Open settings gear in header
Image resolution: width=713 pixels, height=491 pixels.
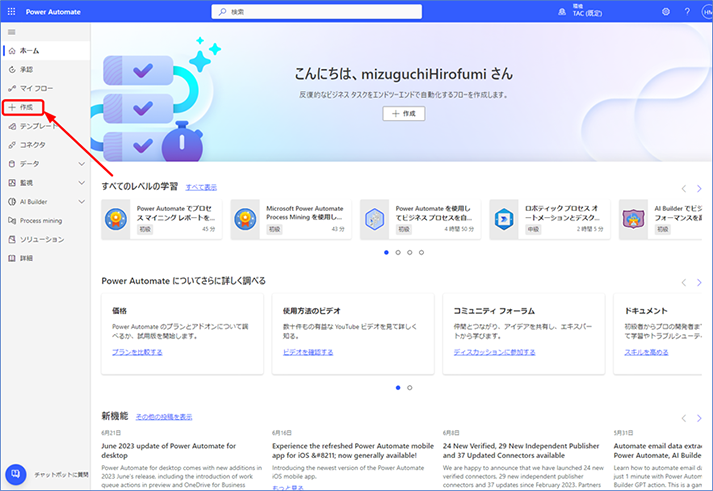click(666, 11)
